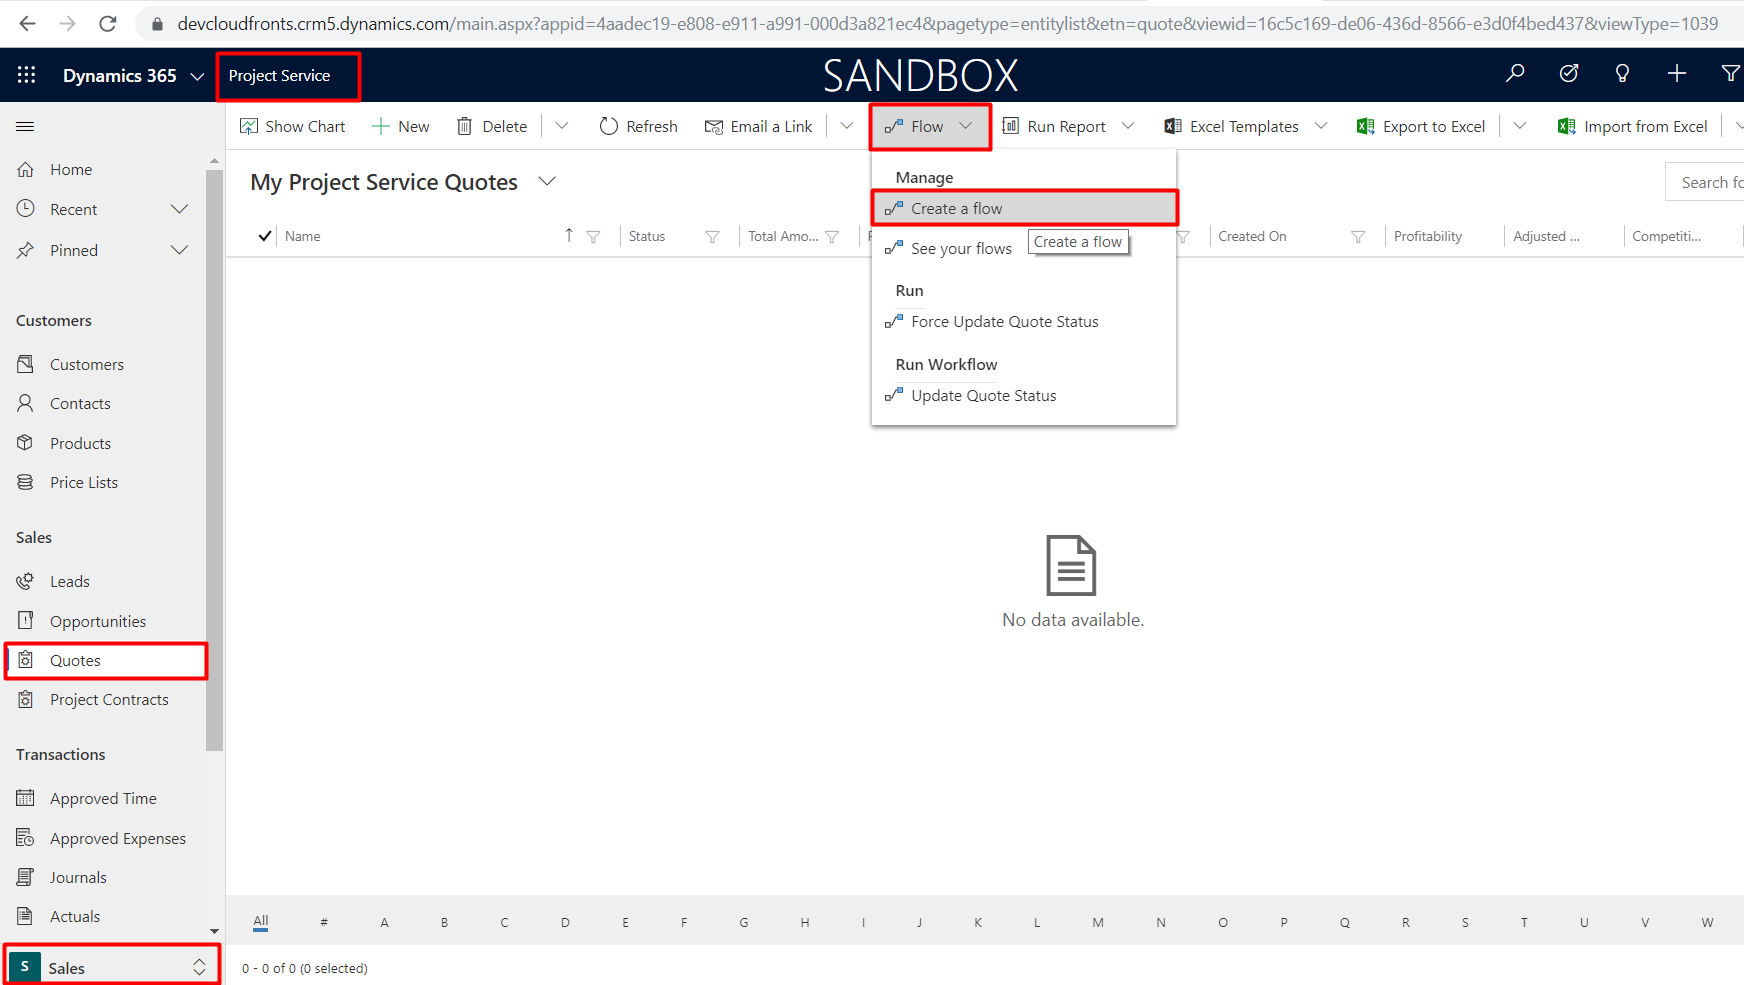Expand the Delete split-button chevron
The height and width of the screenshot is (985, 1744).
point(562,126)
